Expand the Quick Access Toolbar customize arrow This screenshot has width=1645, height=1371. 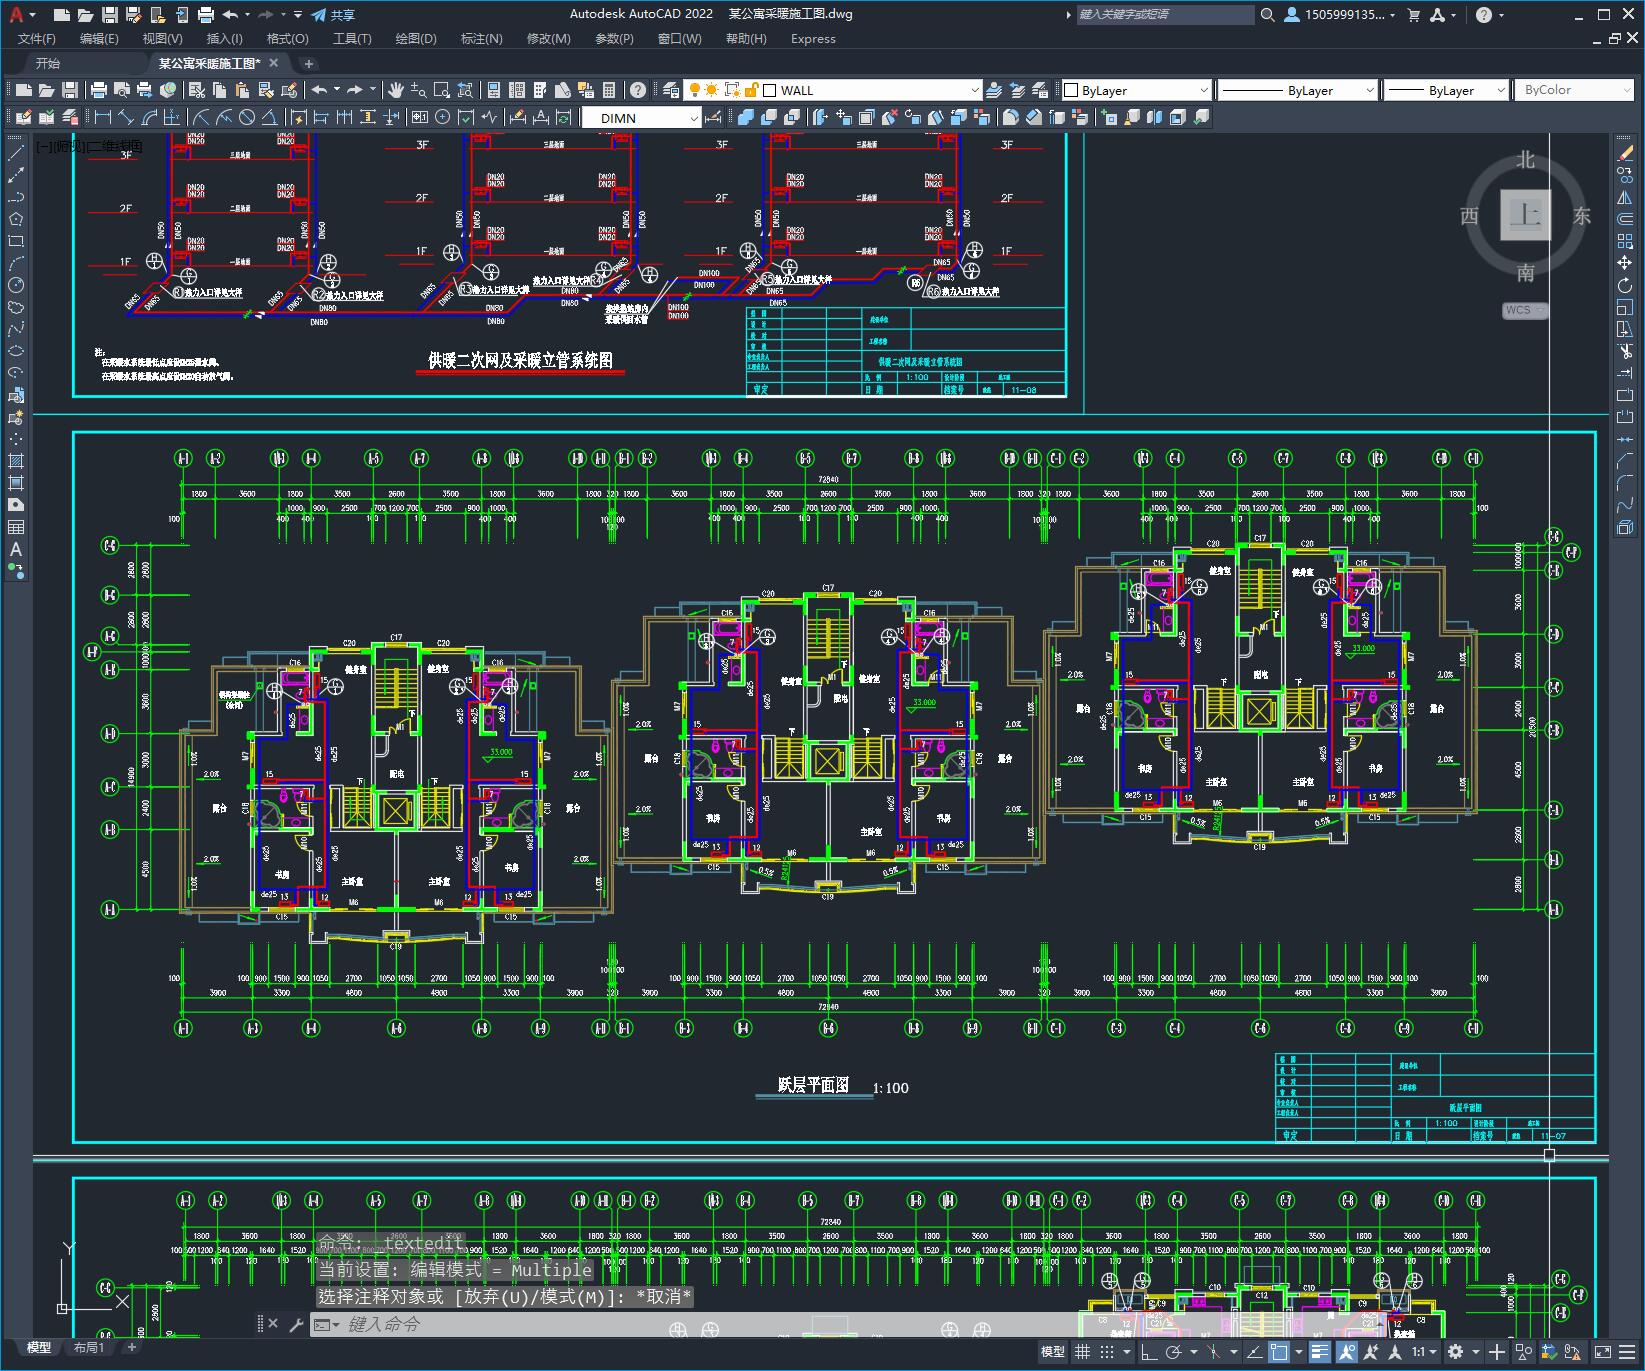297,15
